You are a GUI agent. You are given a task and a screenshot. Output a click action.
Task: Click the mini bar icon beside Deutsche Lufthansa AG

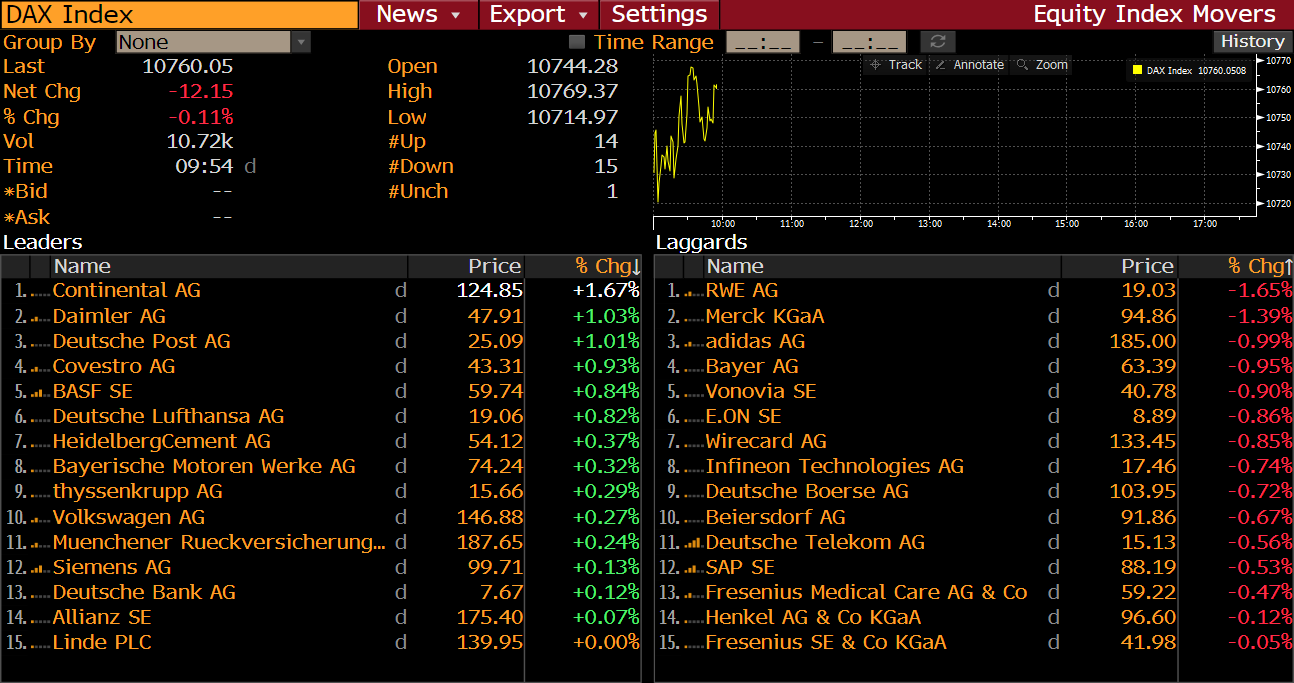coord(41,417)
